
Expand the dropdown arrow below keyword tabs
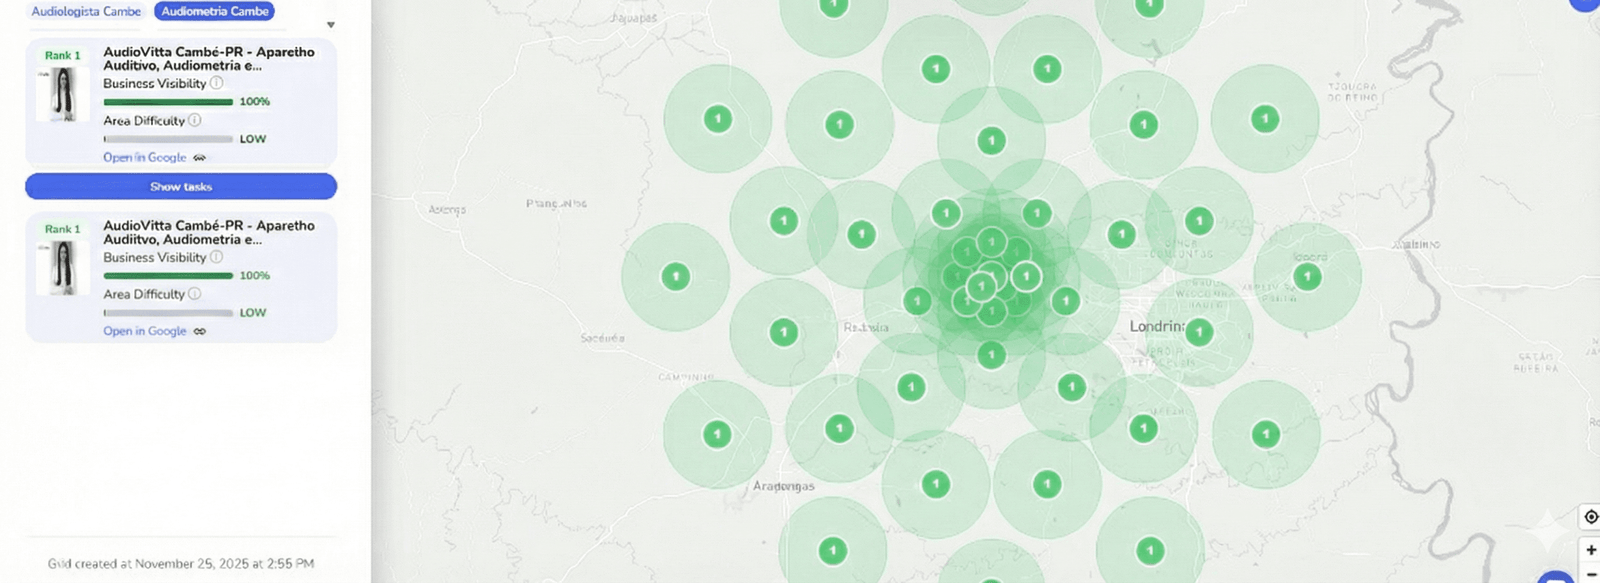tap(331, 25)
